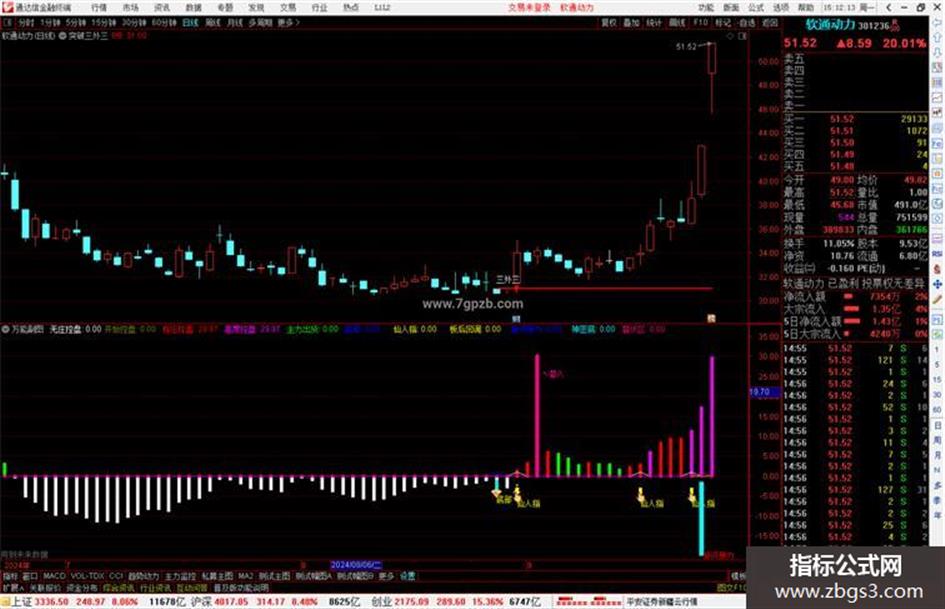The width and height of the screenshot is (945, 609).
Task: Open the 行业资讯 bottom tab
Action: point(155,588)
